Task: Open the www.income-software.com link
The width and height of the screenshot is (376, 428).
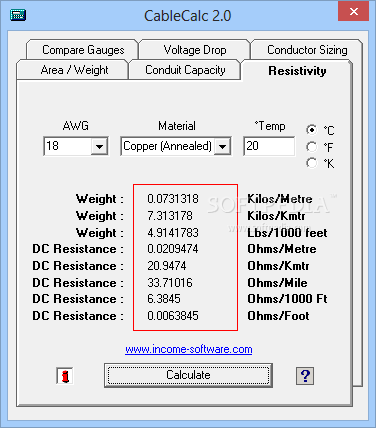Action: 189,349
